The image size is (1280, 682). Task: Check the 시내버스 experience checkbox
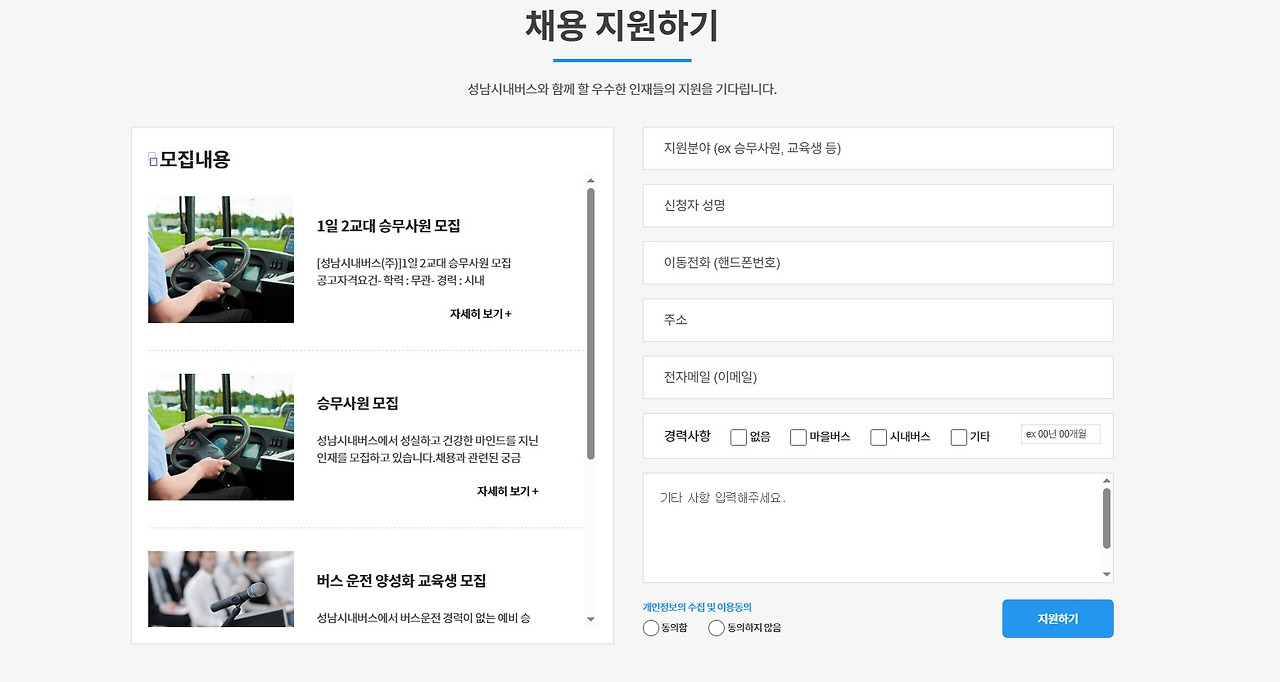tap(877, 436)
